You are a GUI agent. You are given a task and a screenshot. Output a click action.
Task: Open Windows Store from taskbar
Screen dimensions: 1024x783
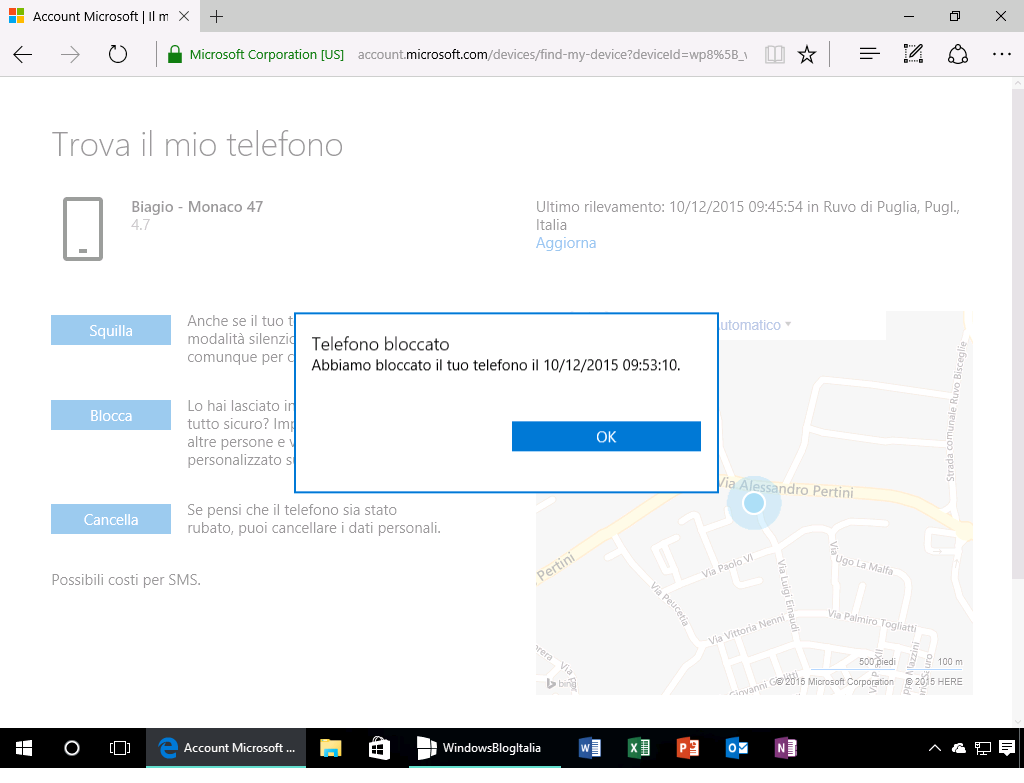pos(379,748)
